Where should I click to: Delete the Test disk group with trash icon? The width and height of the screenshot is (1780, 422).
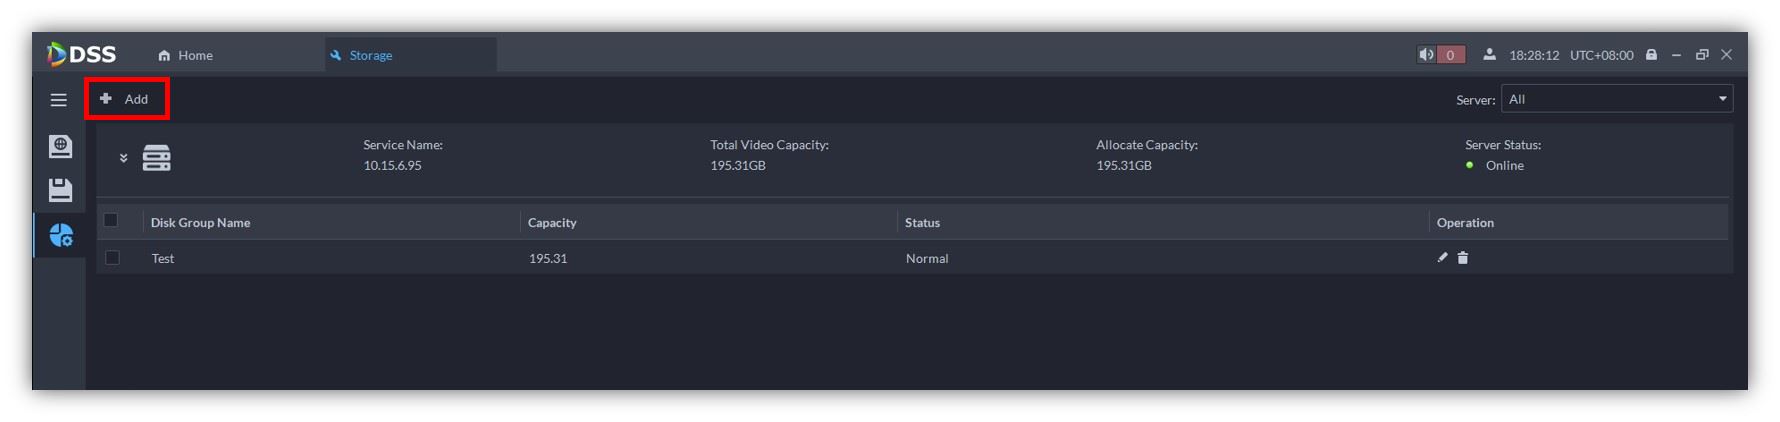pos(1463,258)
